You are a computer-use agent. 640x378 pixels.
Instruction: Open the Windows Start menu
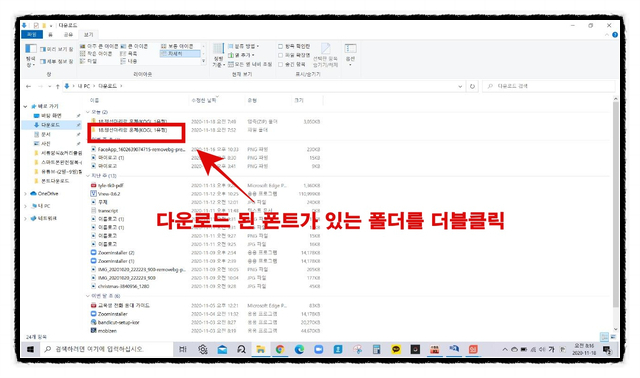pyautogui.click(x=30, y=349)
